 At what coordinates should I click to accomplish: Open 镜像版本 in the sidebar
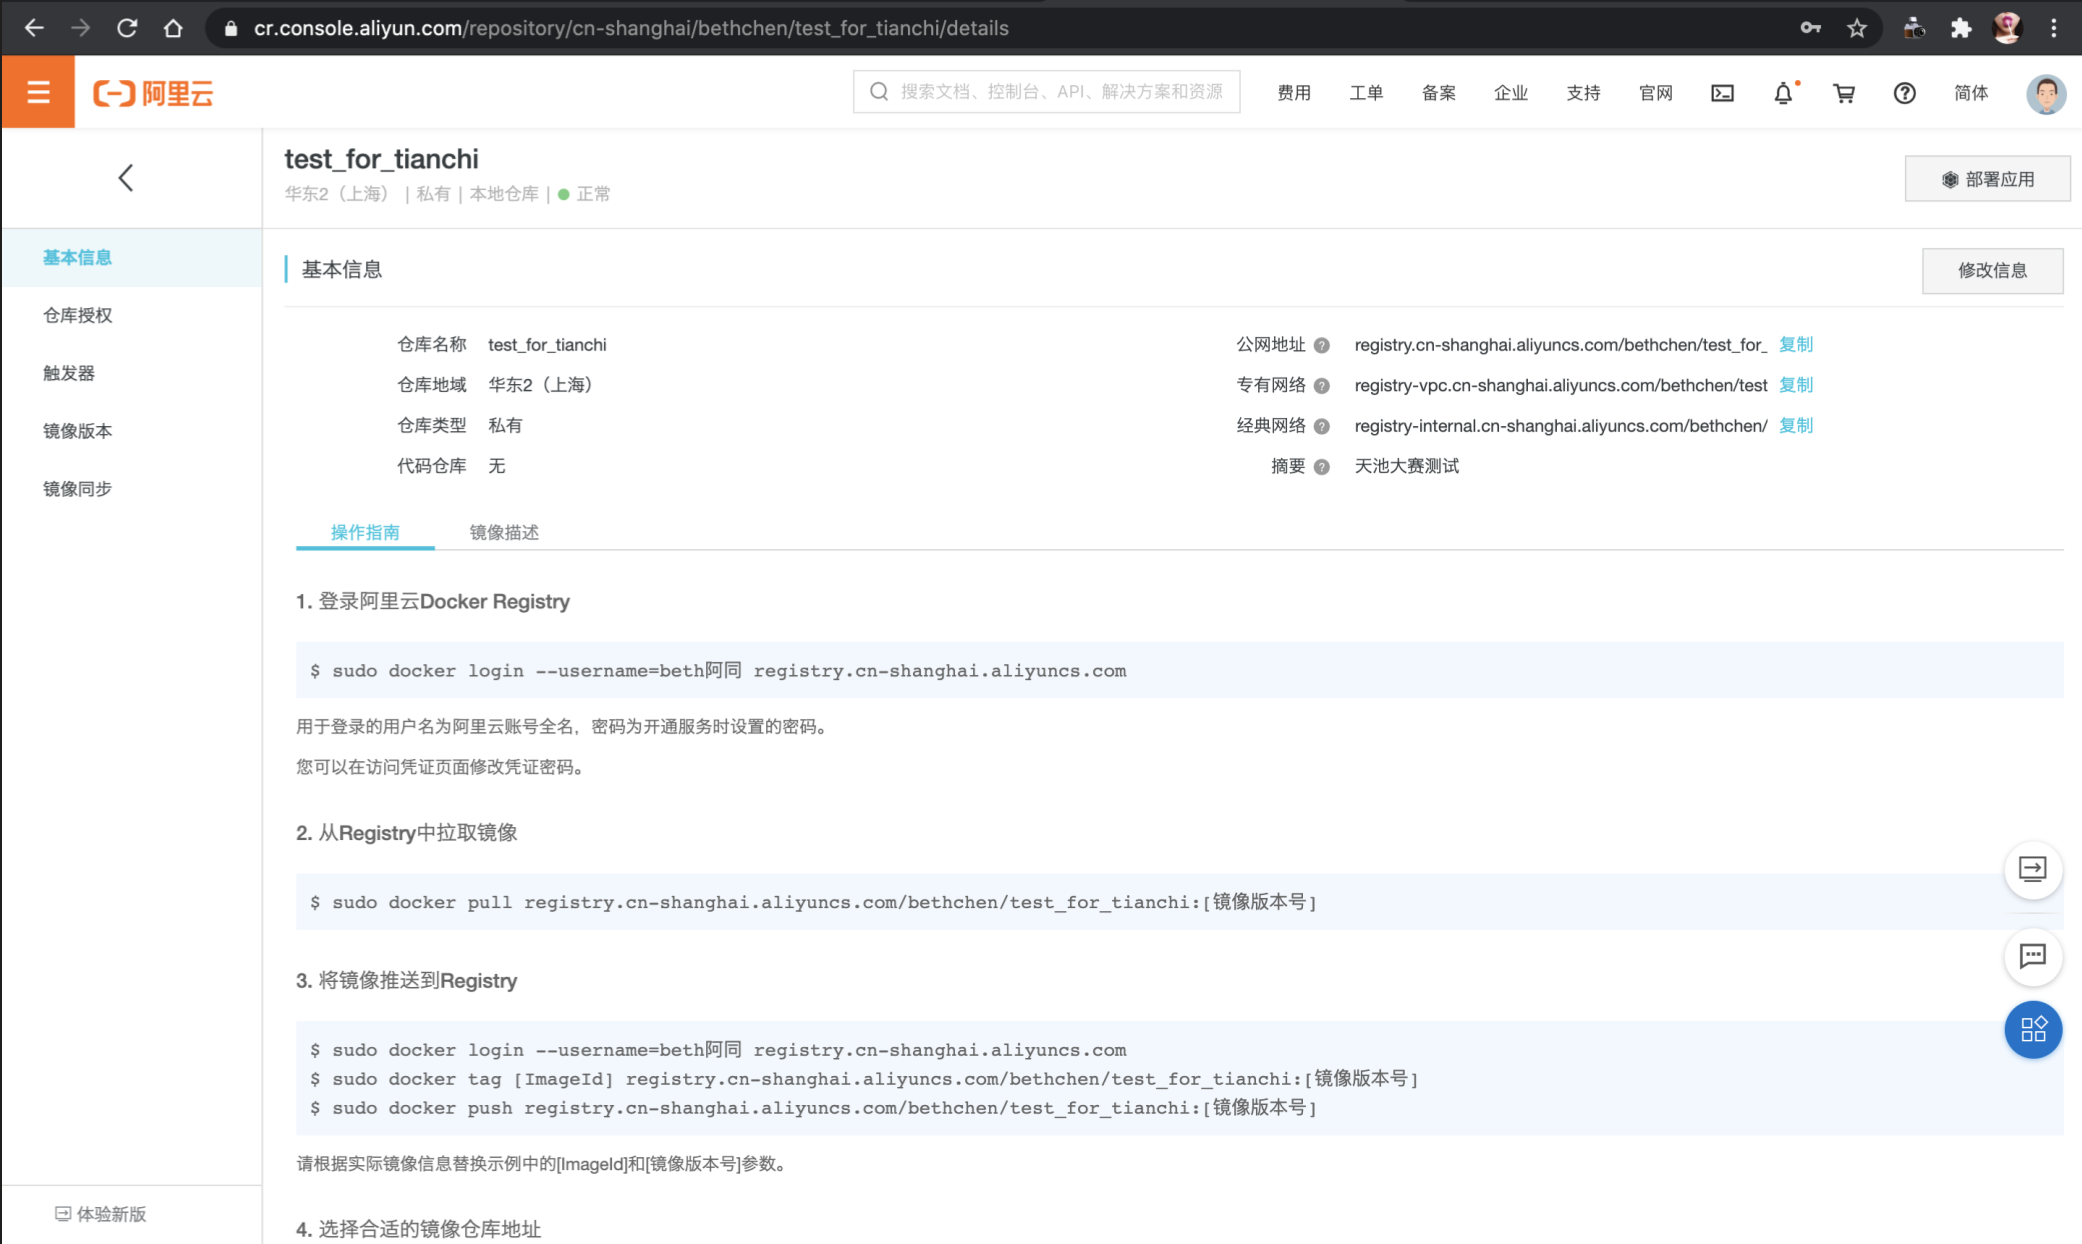[x=78, y=431]
